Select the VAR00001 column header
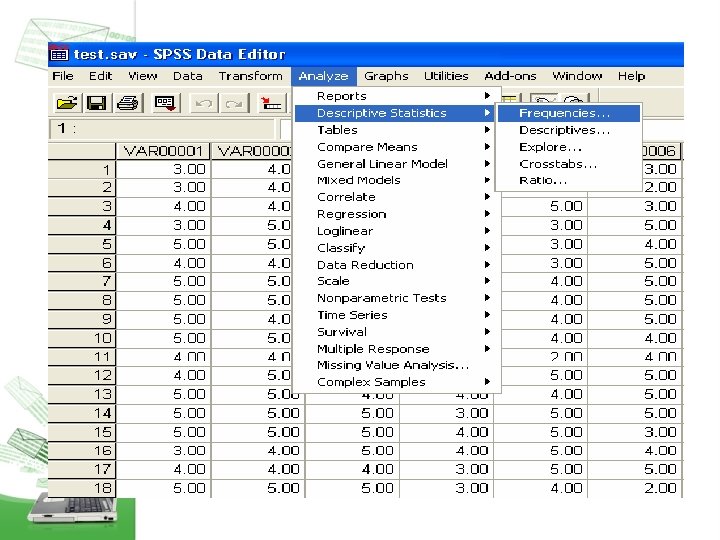The width and height of the screenshot is (720, 540). tap(163, 151)
